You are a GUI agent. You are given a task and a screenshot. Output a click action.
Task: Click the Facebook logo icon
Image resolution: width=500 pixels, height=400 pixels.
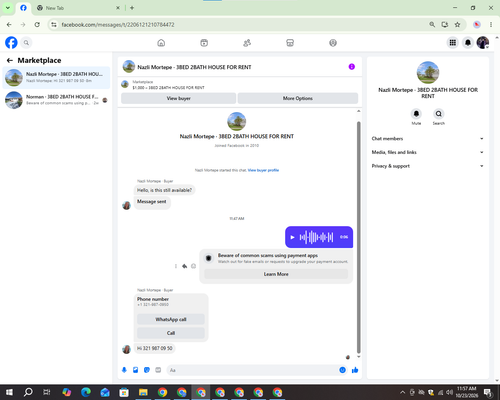pyautogui.click(x=11, y=43)
